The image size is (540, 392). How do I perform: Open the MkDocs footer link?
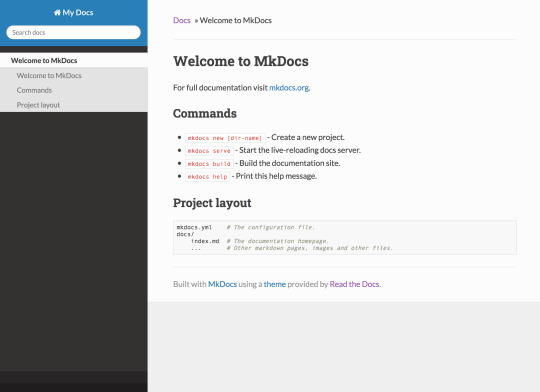[222, 284]
